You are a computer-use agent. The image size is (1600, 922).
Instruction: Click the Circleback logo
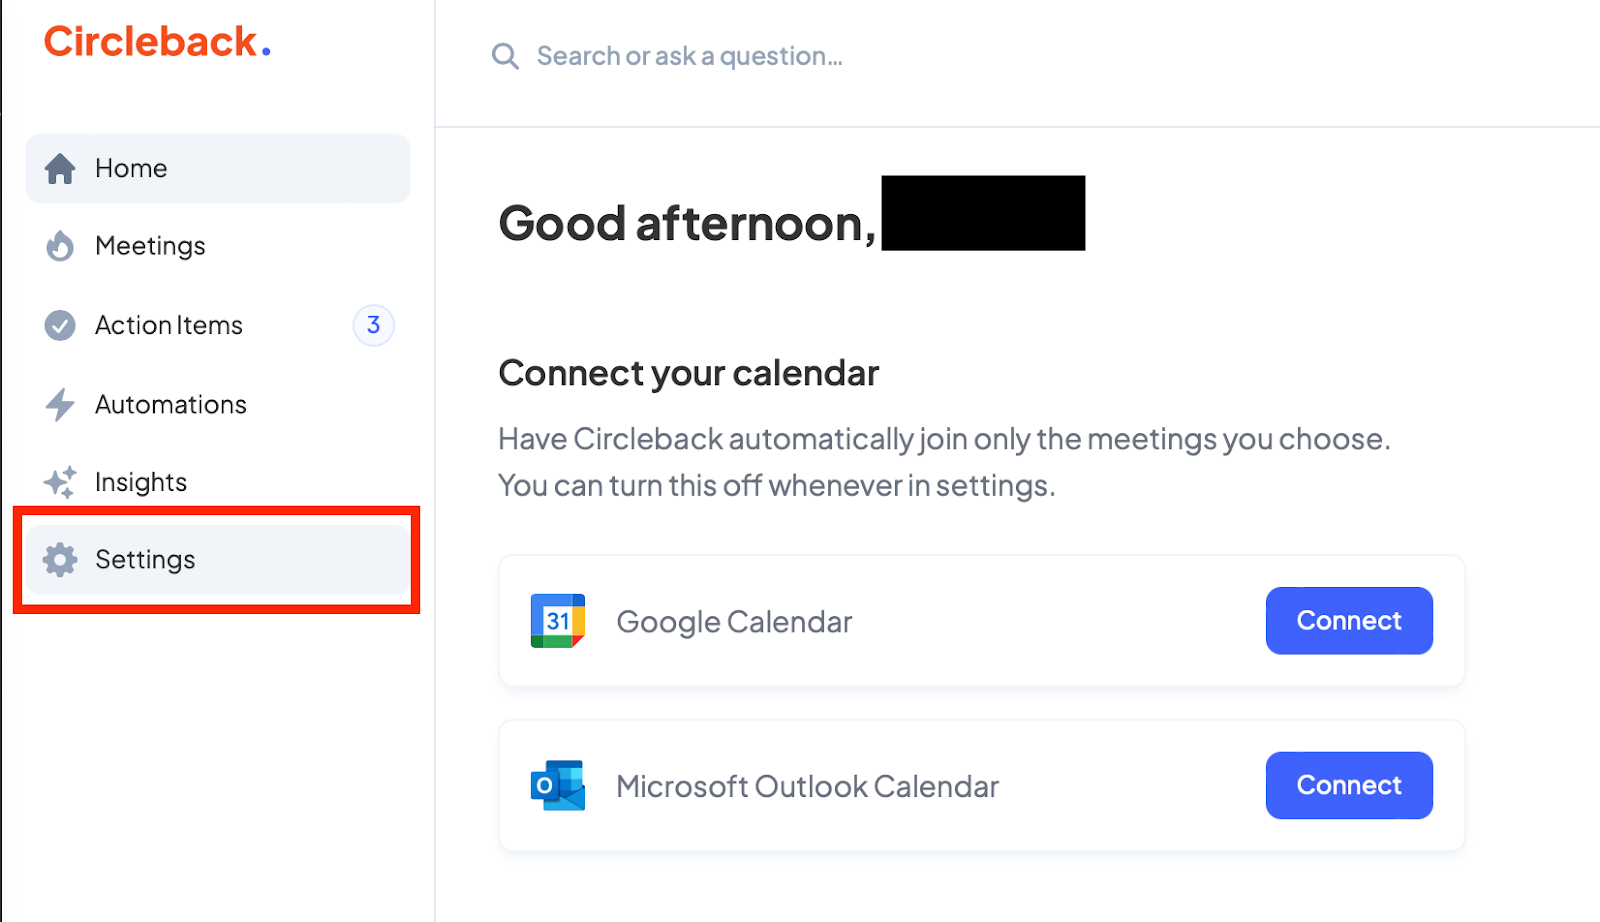pos(157,42)
